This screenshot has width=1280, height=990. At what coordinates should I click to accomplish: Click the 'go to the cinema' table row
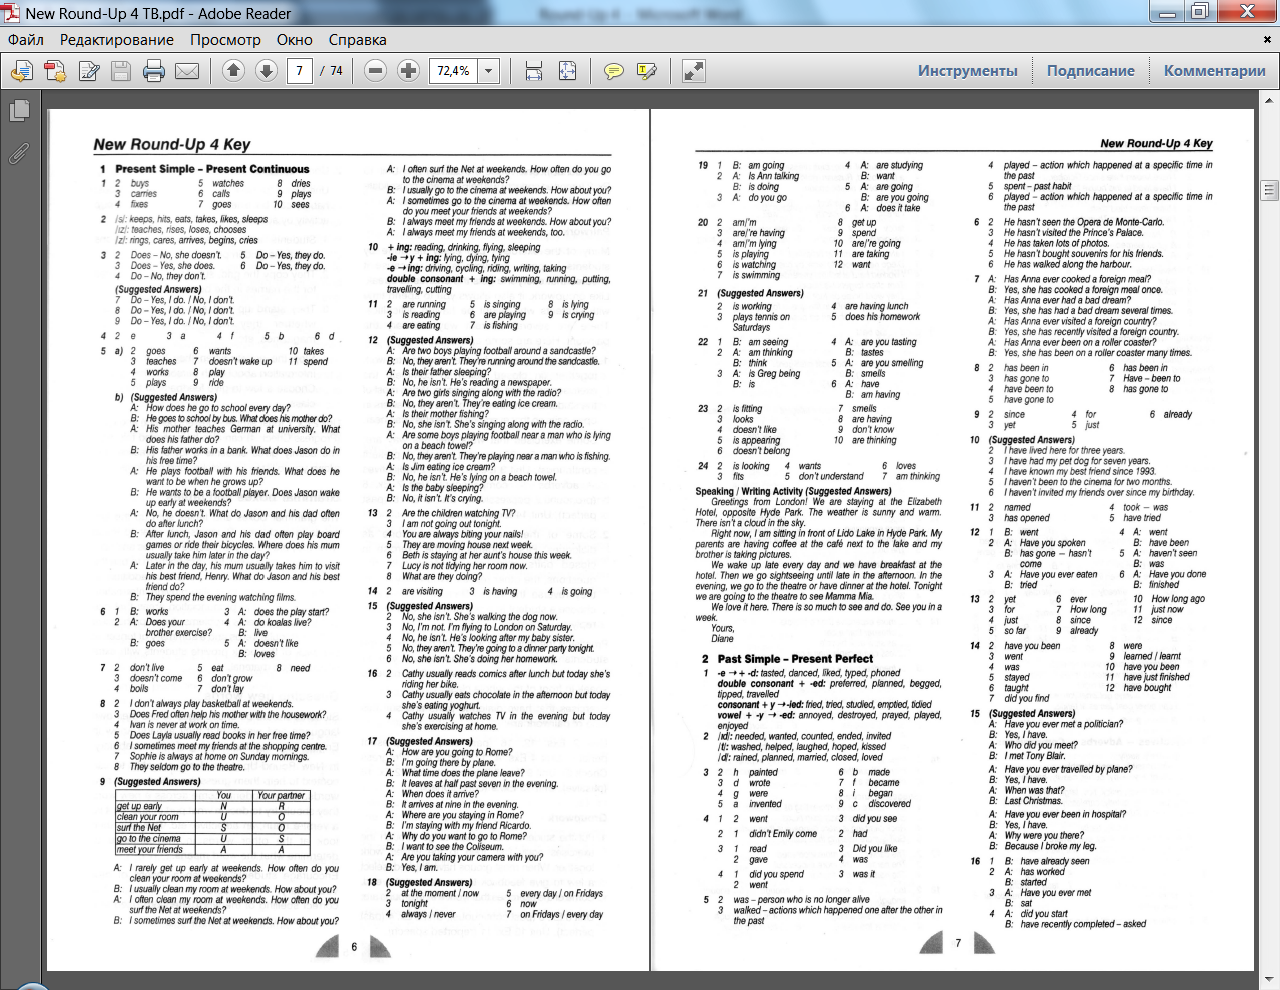click(x=212, y=839)
